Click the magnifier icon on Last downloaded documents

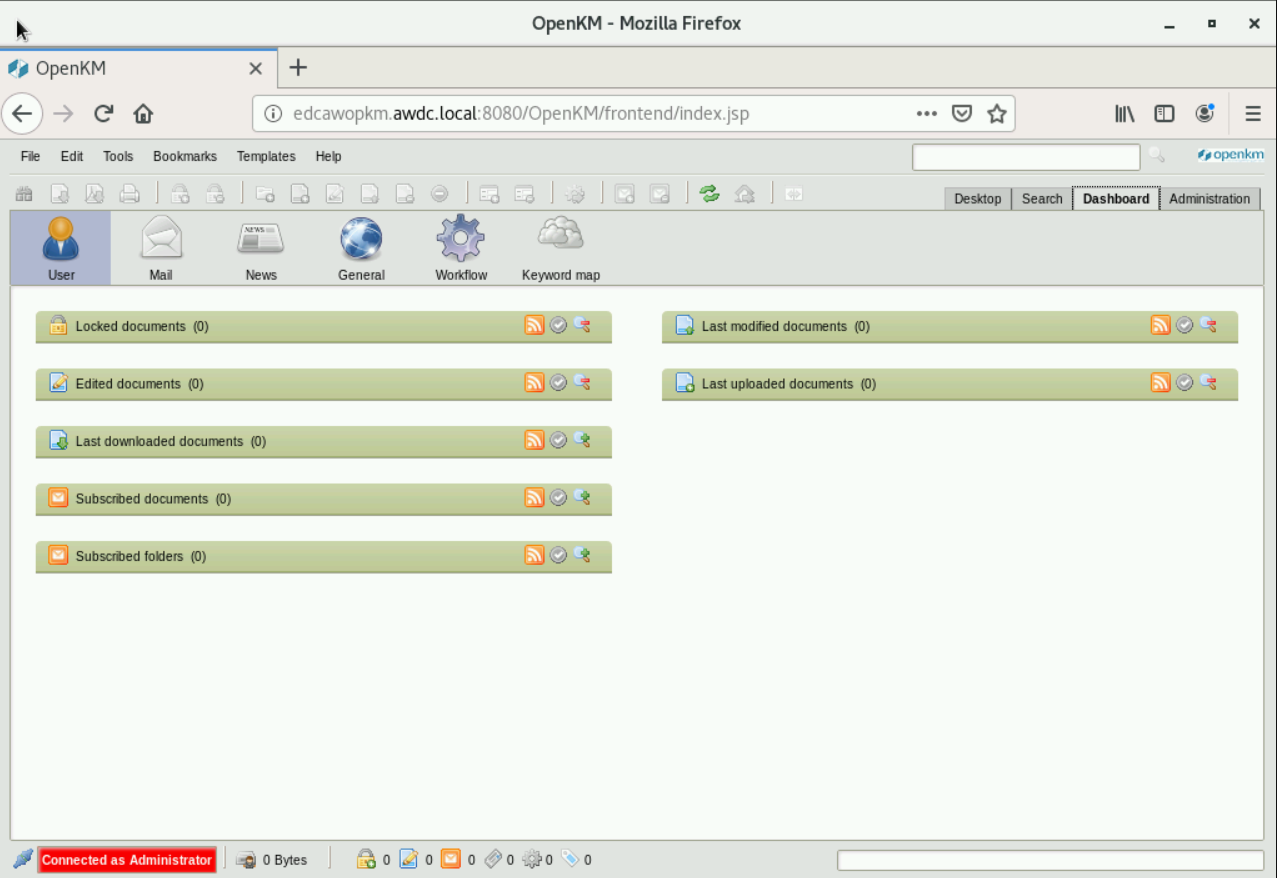pos(582,440)
